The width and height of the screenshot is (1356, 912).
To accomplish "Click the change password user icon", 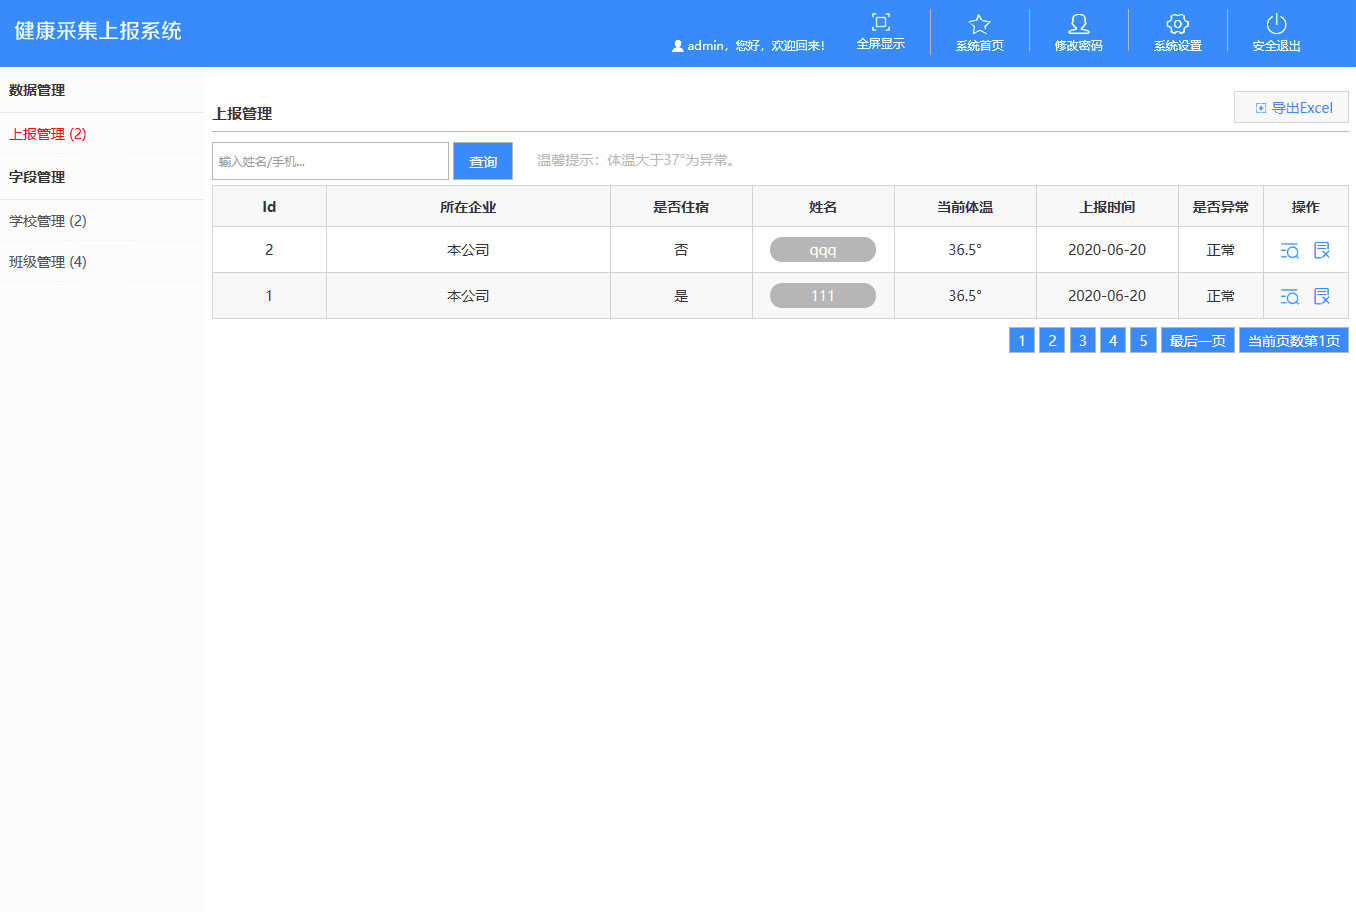I will coord(1078,24).
